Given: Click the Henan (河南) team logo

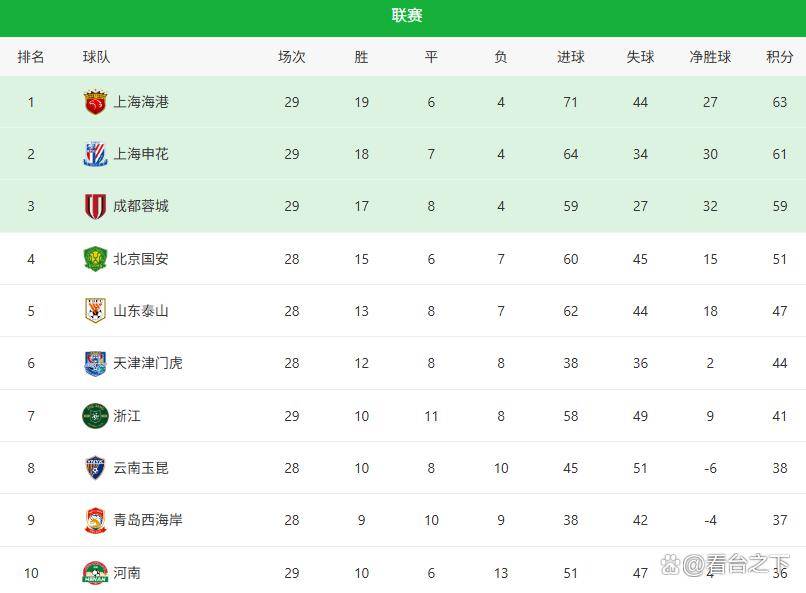Looking at the screenshot, I should click(x=95, y=573).
